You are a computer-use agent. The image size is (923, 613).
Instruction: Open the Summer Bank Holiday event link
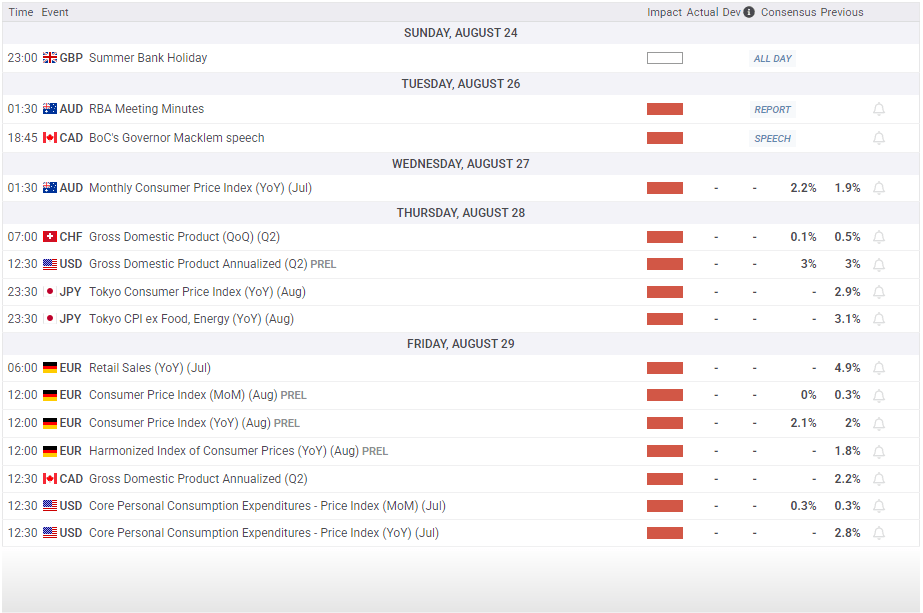[148, 58]
